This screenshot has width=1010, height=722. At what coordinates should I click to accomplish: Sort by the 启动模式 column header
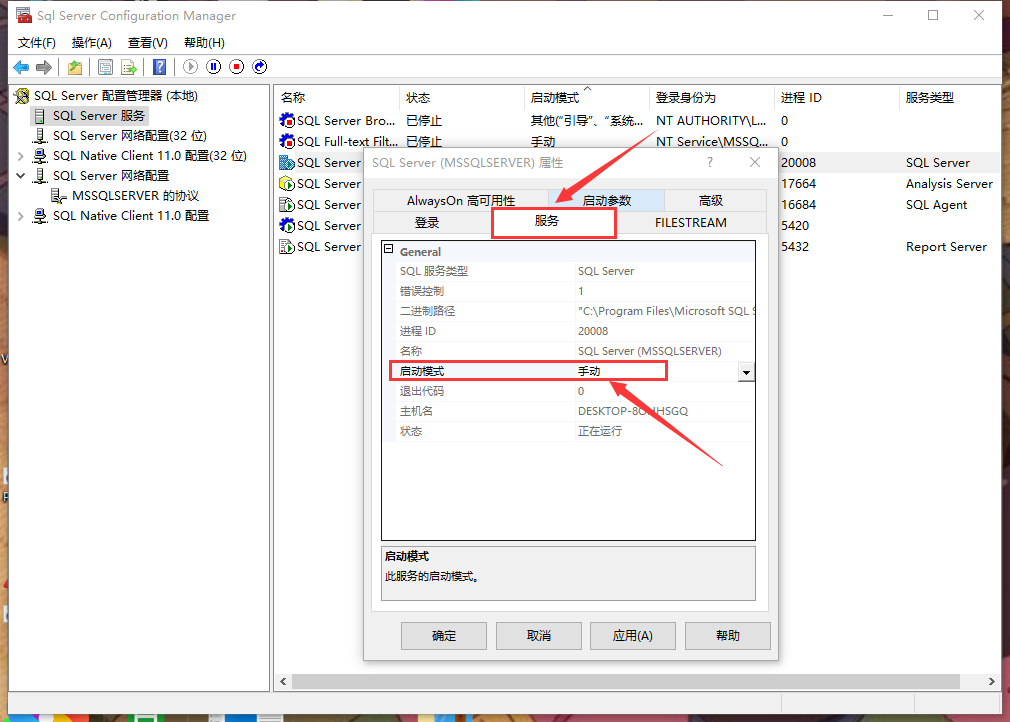pyautogui.click(x=587, y=98)
